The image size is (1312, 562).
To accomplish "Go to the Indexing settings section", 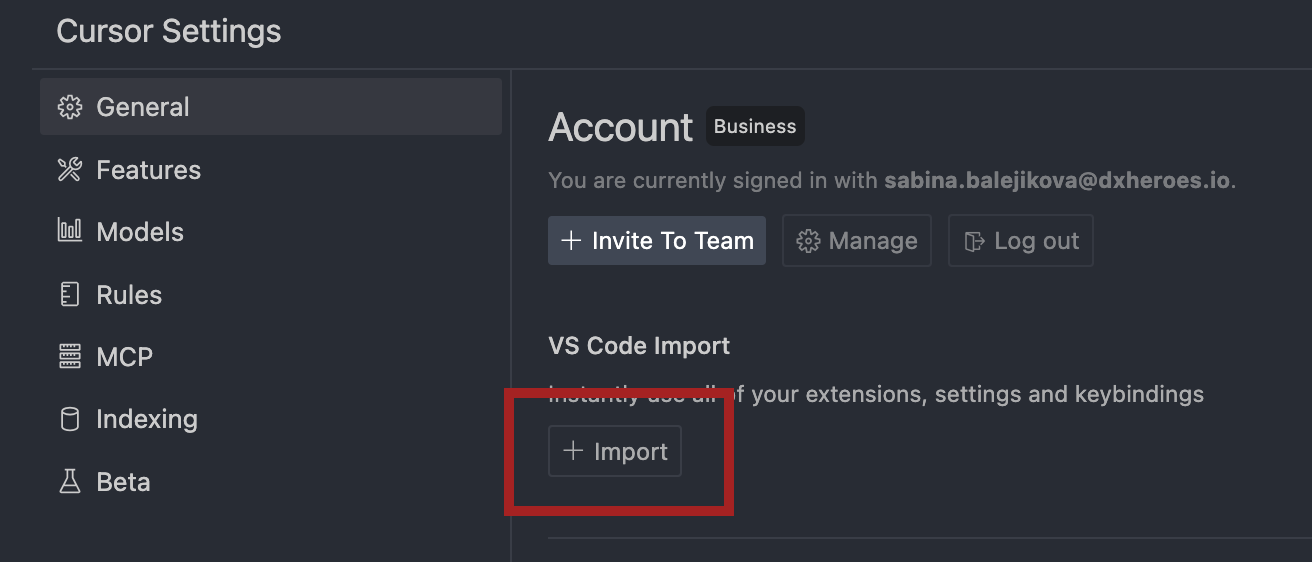I will click(x=146, y=419).
